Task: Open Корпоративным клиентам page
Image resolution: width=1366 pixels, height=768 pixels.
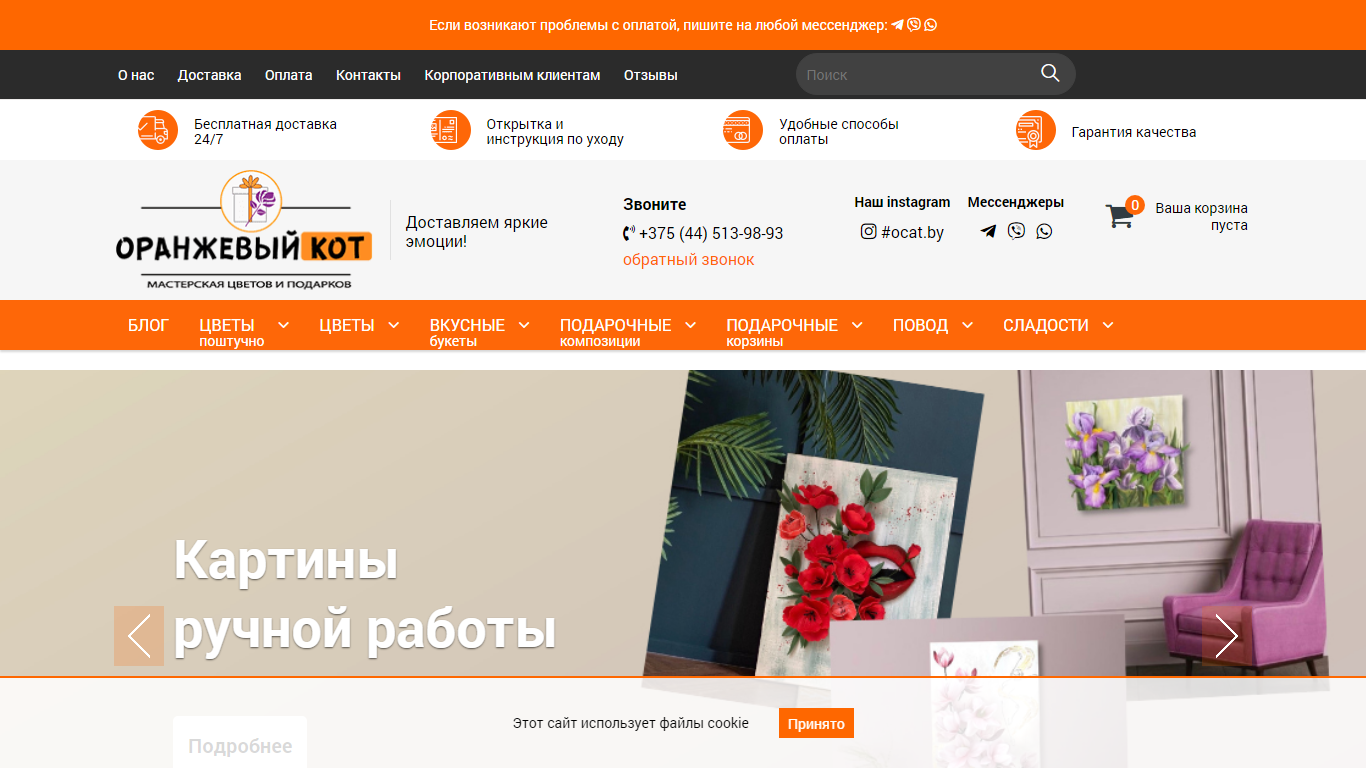Action: [512, 75]
